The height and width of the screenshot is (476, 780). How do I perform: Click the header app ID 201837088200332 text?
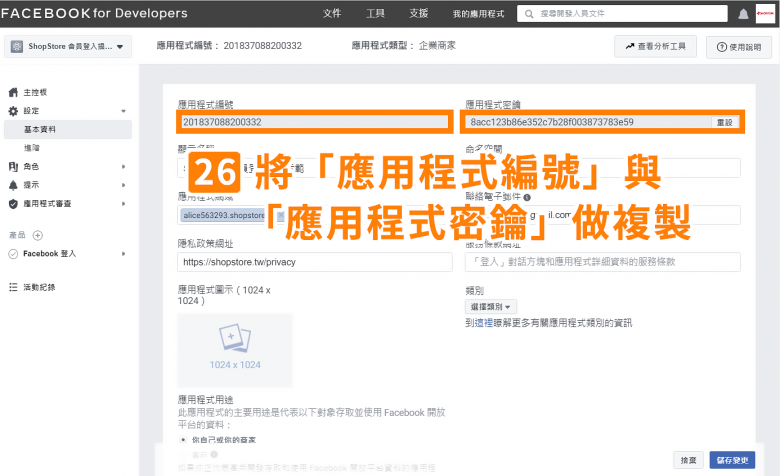point(262,46)
